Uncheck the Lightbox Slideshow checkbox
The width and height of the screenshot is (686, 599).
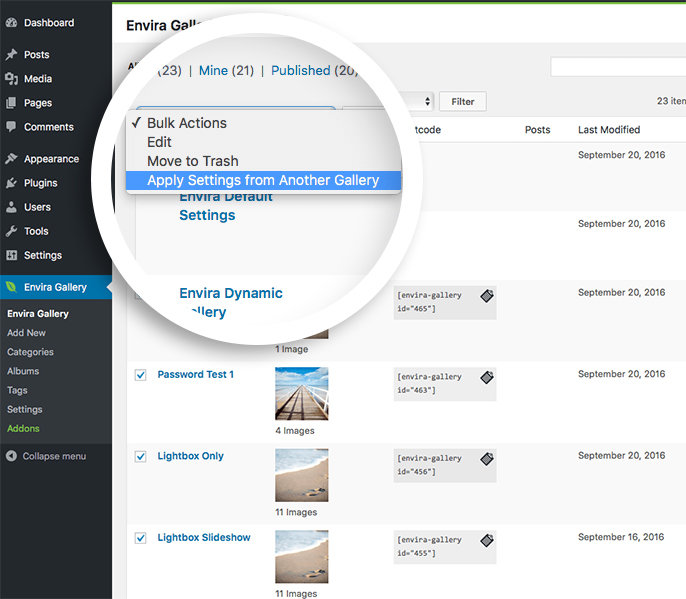pos(140,538)
